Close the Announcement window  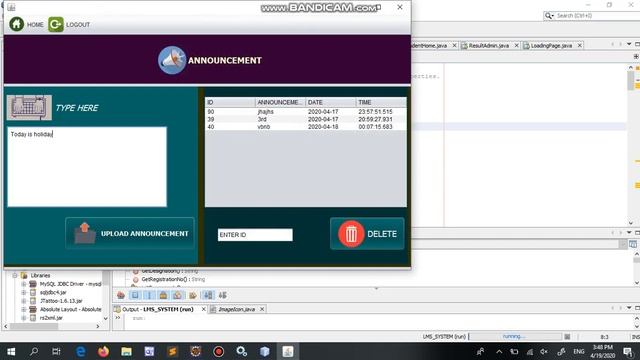click(x=400, y=7)
